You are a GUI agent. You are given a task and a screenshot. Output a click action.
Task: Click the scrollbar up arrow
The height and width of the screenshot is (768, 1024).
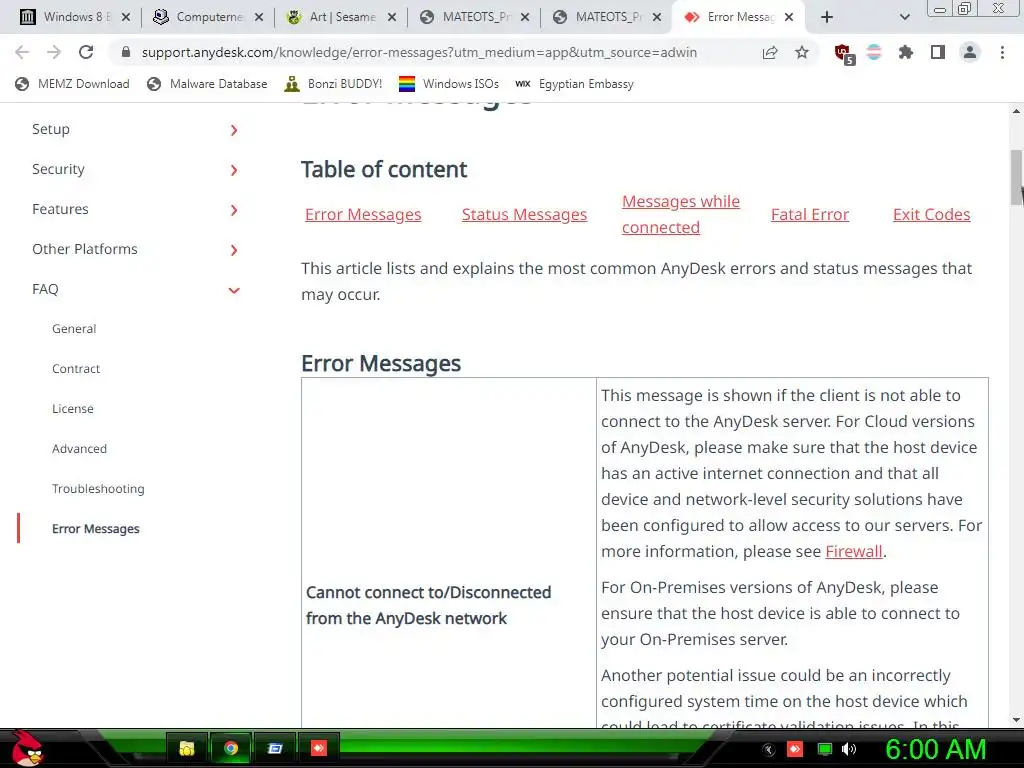click(x=1016, y=112)
